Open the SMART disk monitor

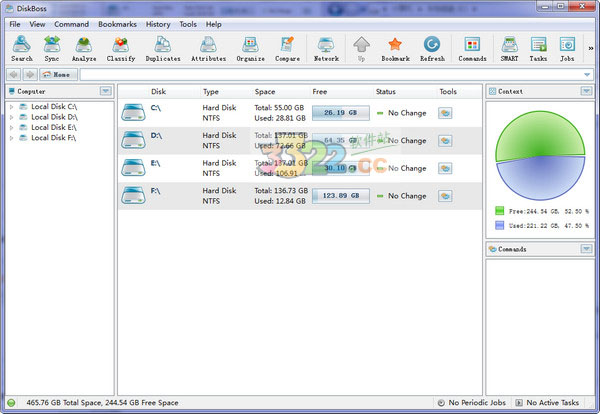(509, 48)
